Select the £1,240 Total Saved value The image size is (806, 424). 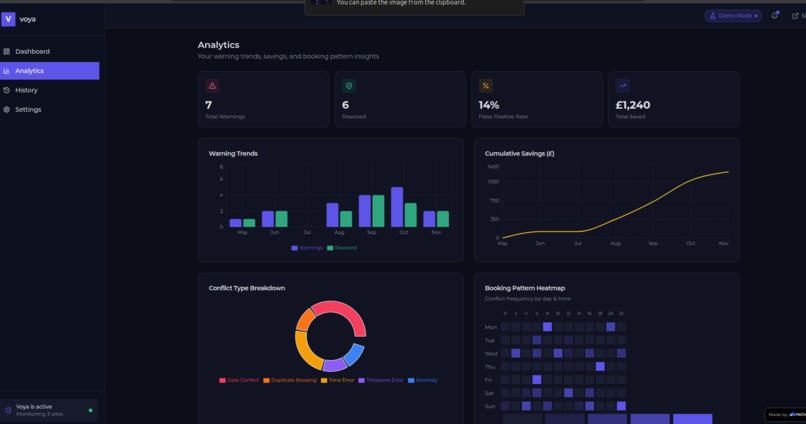(633, 105)
